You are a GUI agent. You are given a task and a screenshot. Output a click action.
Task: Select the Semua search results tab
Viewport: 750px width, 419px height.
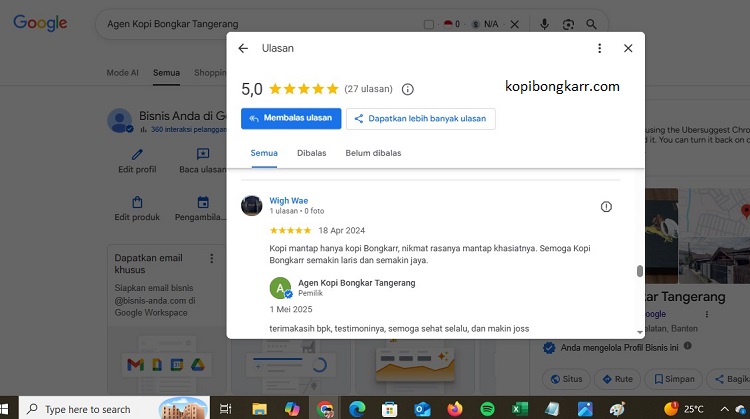(166, 73)
